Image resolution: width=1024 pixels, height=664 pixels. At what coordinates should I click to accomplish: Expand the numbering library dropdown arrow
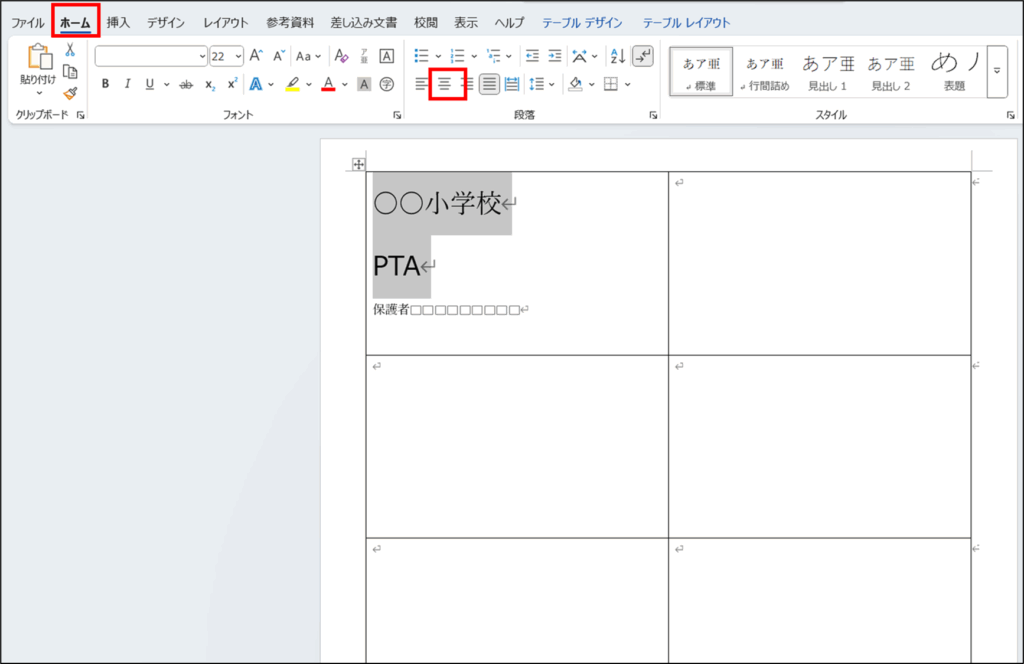[x=474, y=56]
